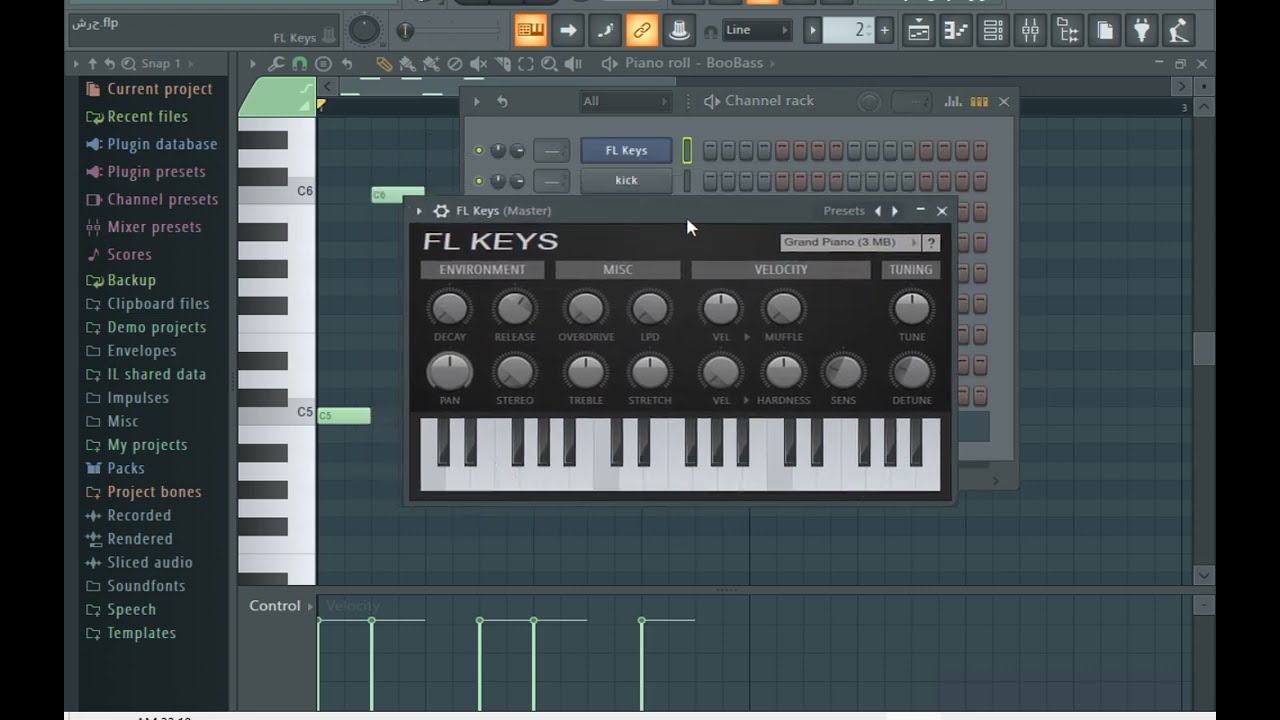The image size is (1280, 720).
Task: Click the Channel rack undo arrow icon
Action: pos(502,101)
